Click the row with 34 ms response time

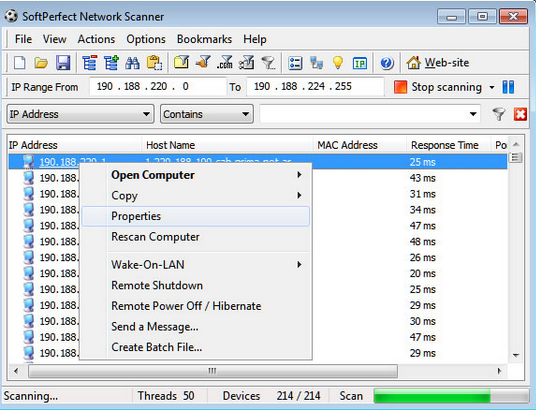click(258, 210)
